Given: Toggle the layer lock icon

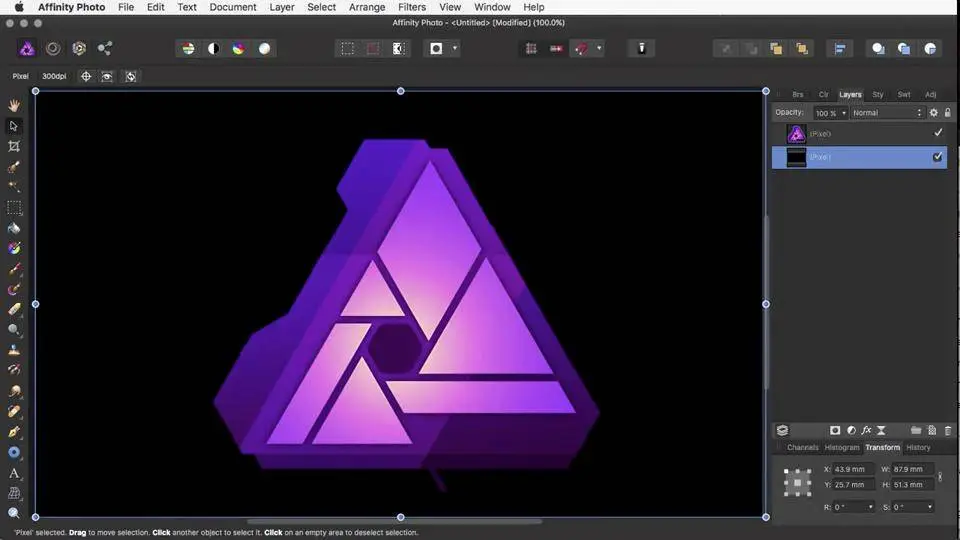Looking at the screenshot, I should click(x=948, y=113).
